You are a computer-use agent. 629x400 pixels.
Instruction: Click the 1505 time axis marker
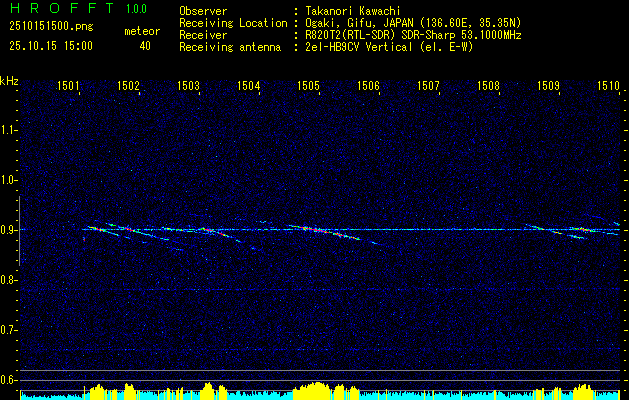[x=308, y=85]
